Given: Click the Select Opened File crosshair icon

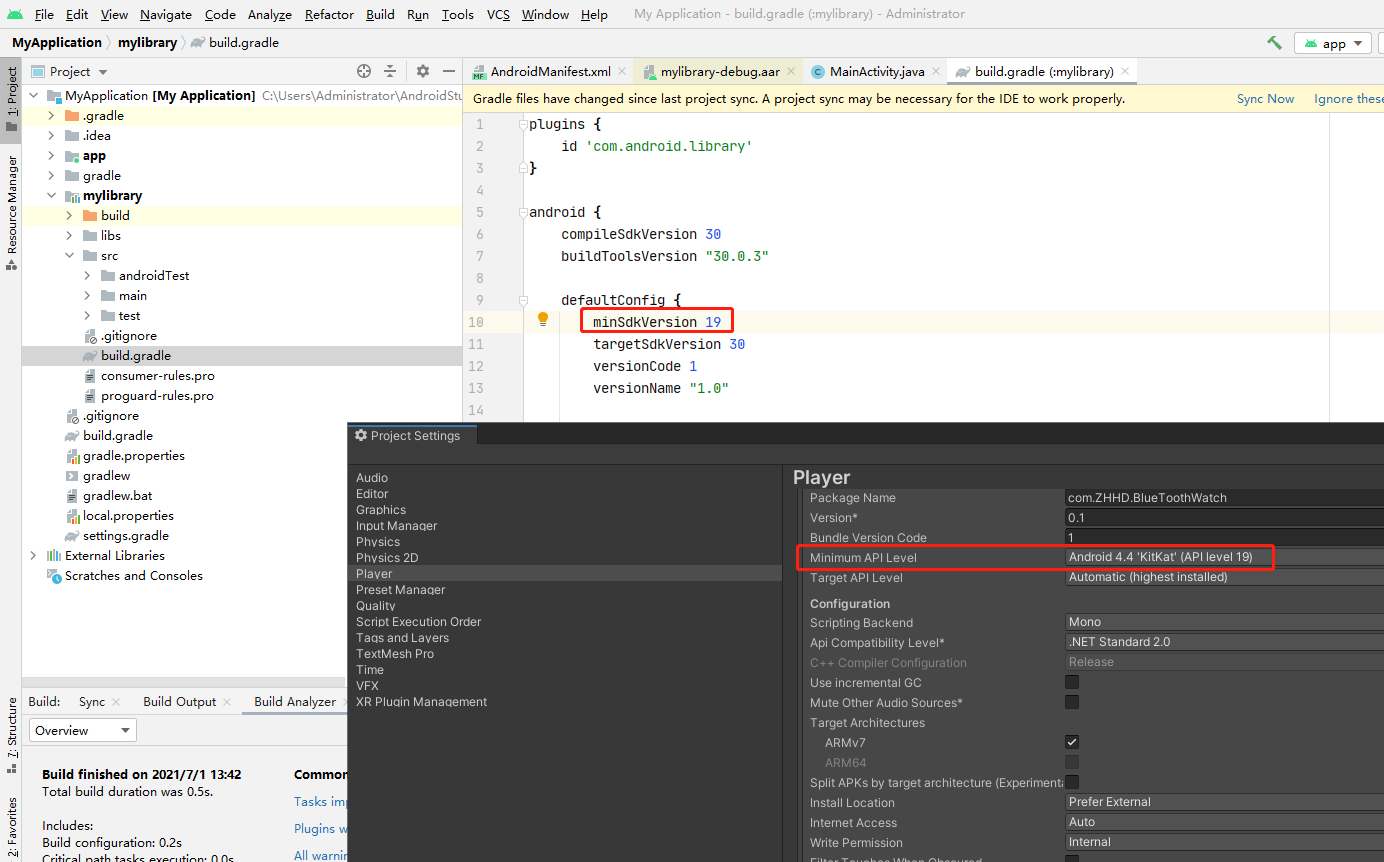Looking at the screenshot, I should [364, 71].
